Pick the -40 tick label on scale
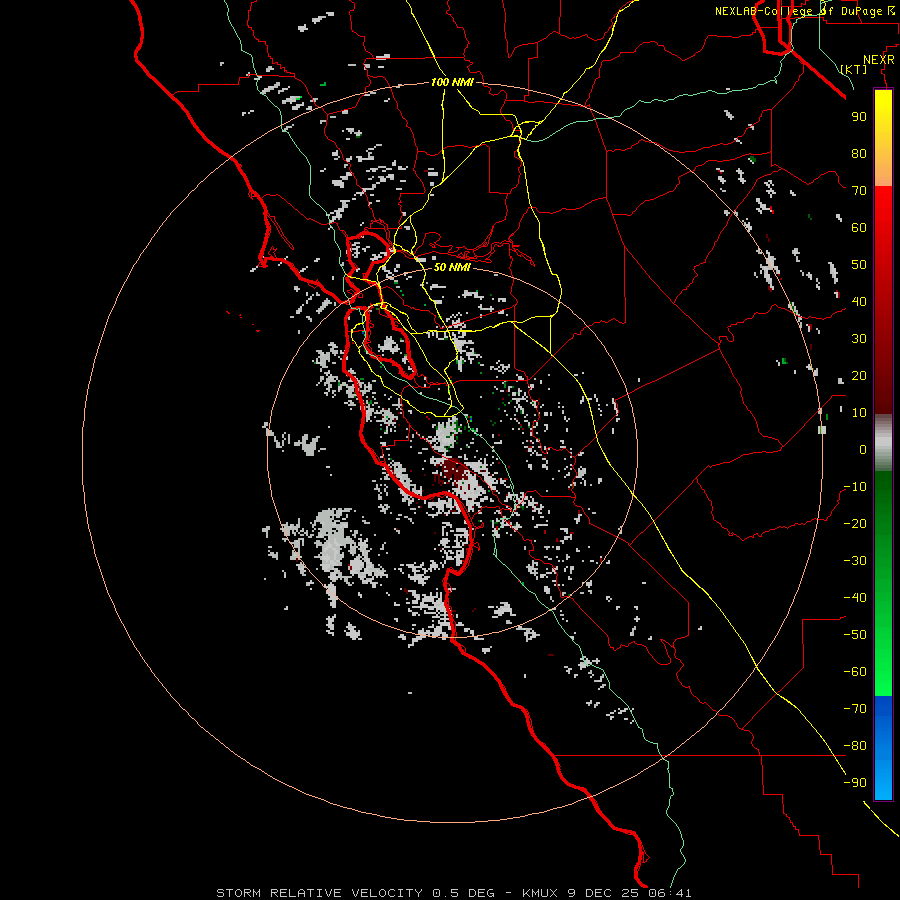The width and height of the screenshot is (900, 900). [855, 598]
